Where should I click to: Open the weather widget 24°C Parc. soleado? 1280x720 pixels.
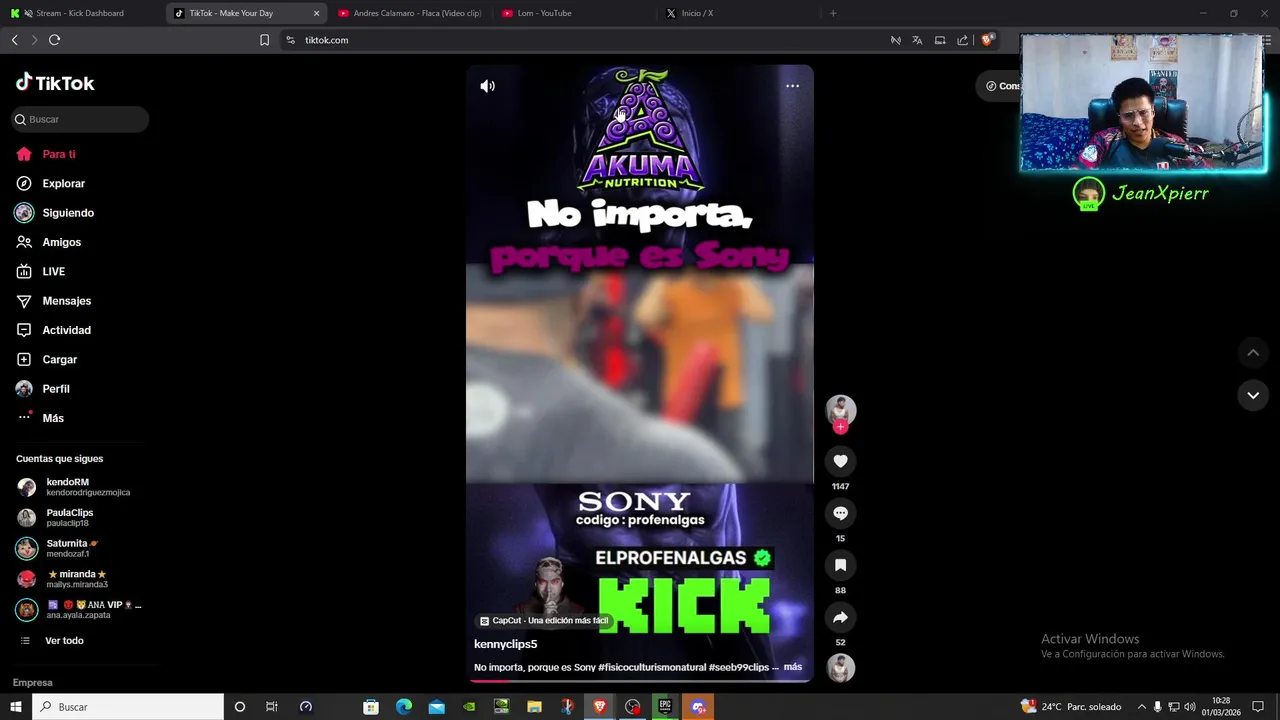(1071, 707)
